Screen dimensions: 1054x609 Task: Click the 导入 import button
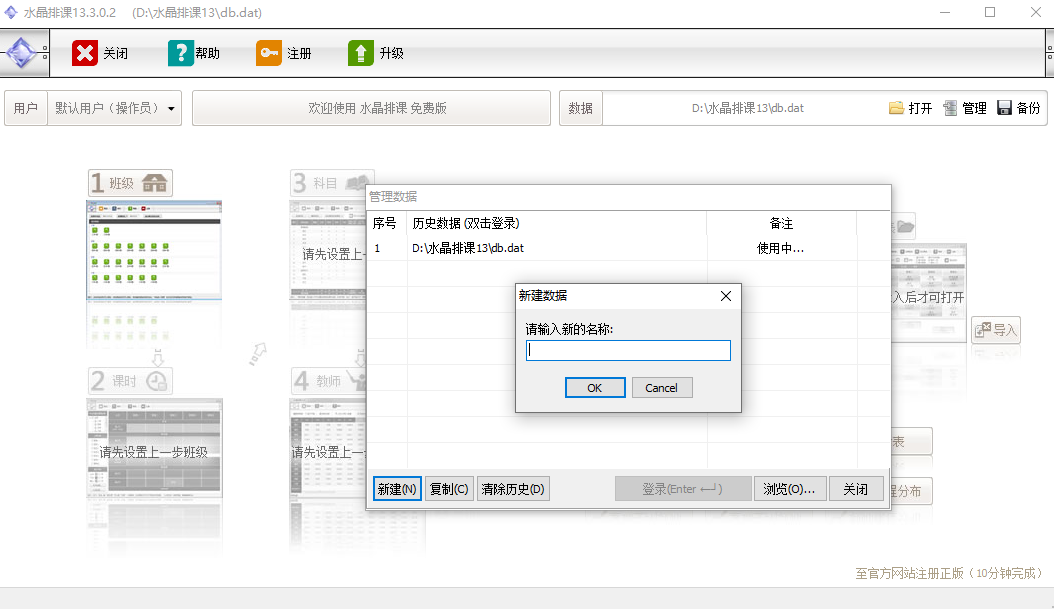996,330
